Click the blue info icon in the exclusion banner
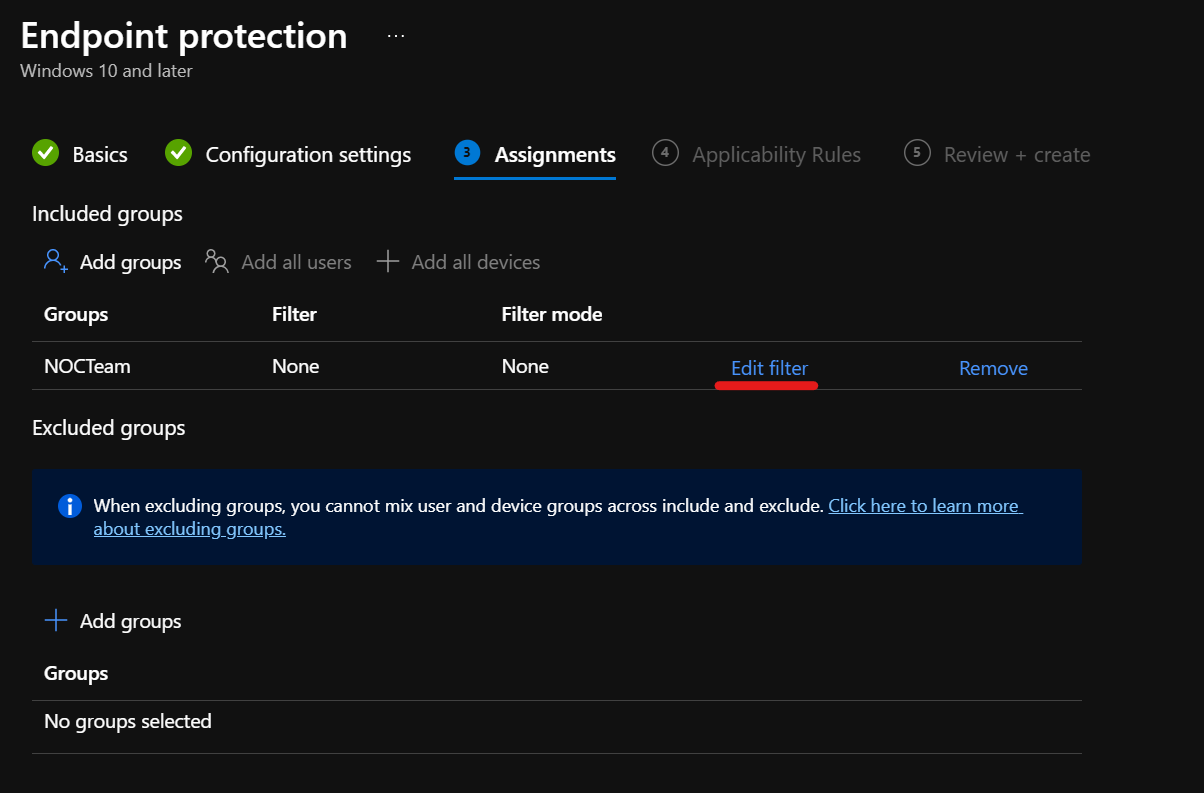The image size is (1204, 793). 69,506
